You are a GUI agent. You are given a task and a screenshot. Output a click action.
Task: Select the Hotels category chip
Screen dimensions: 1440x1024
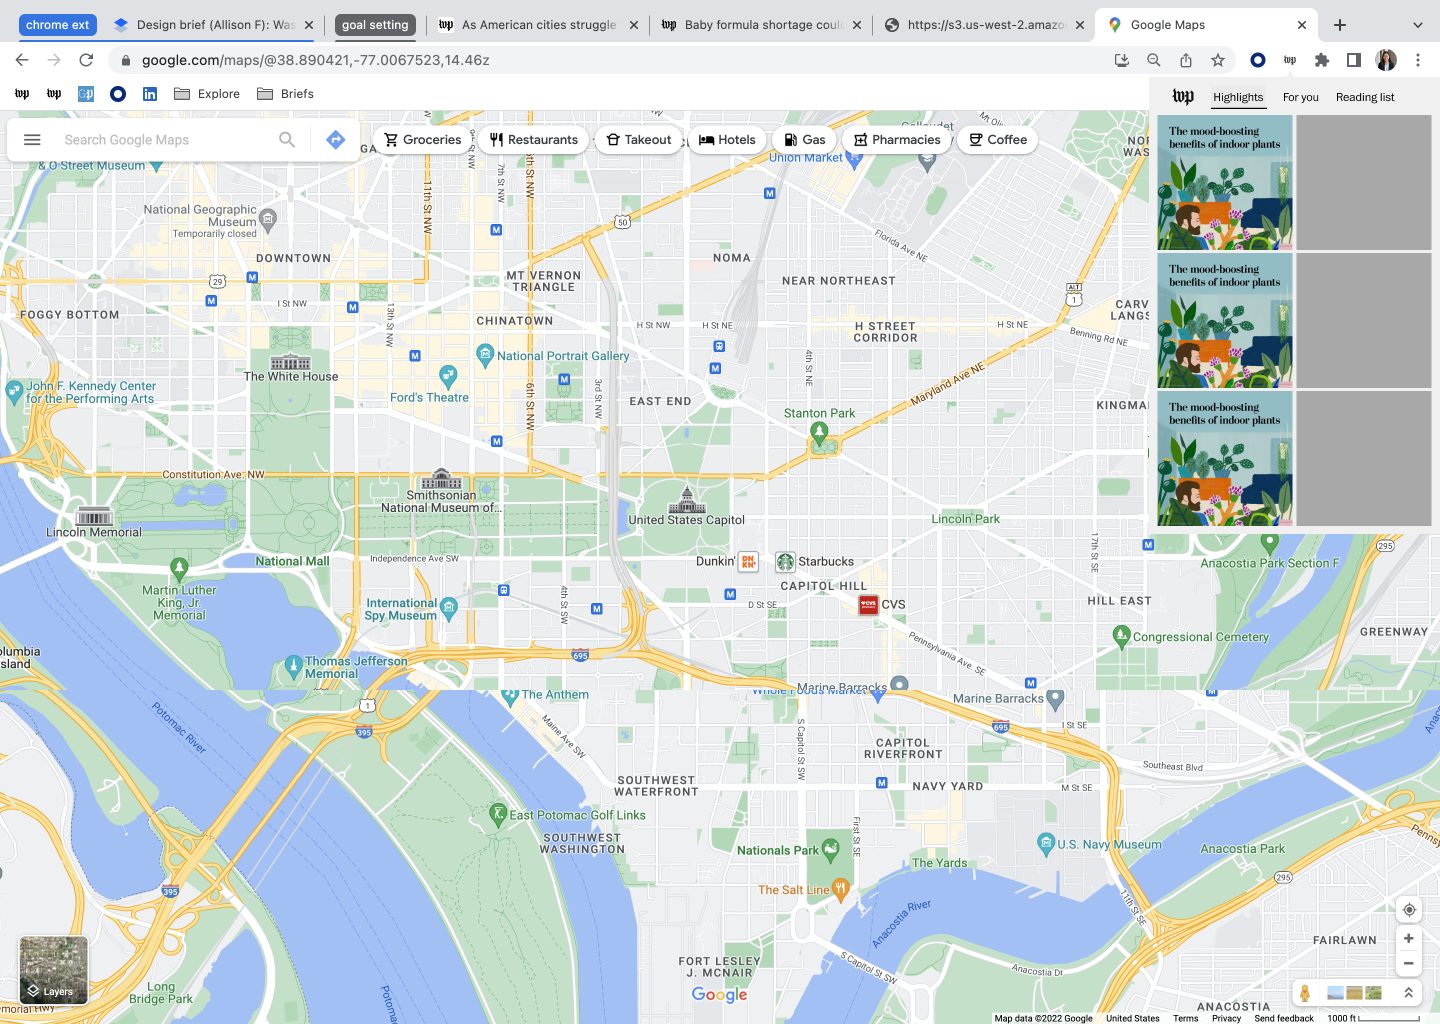pyautogui.click(x=727, y=140)
